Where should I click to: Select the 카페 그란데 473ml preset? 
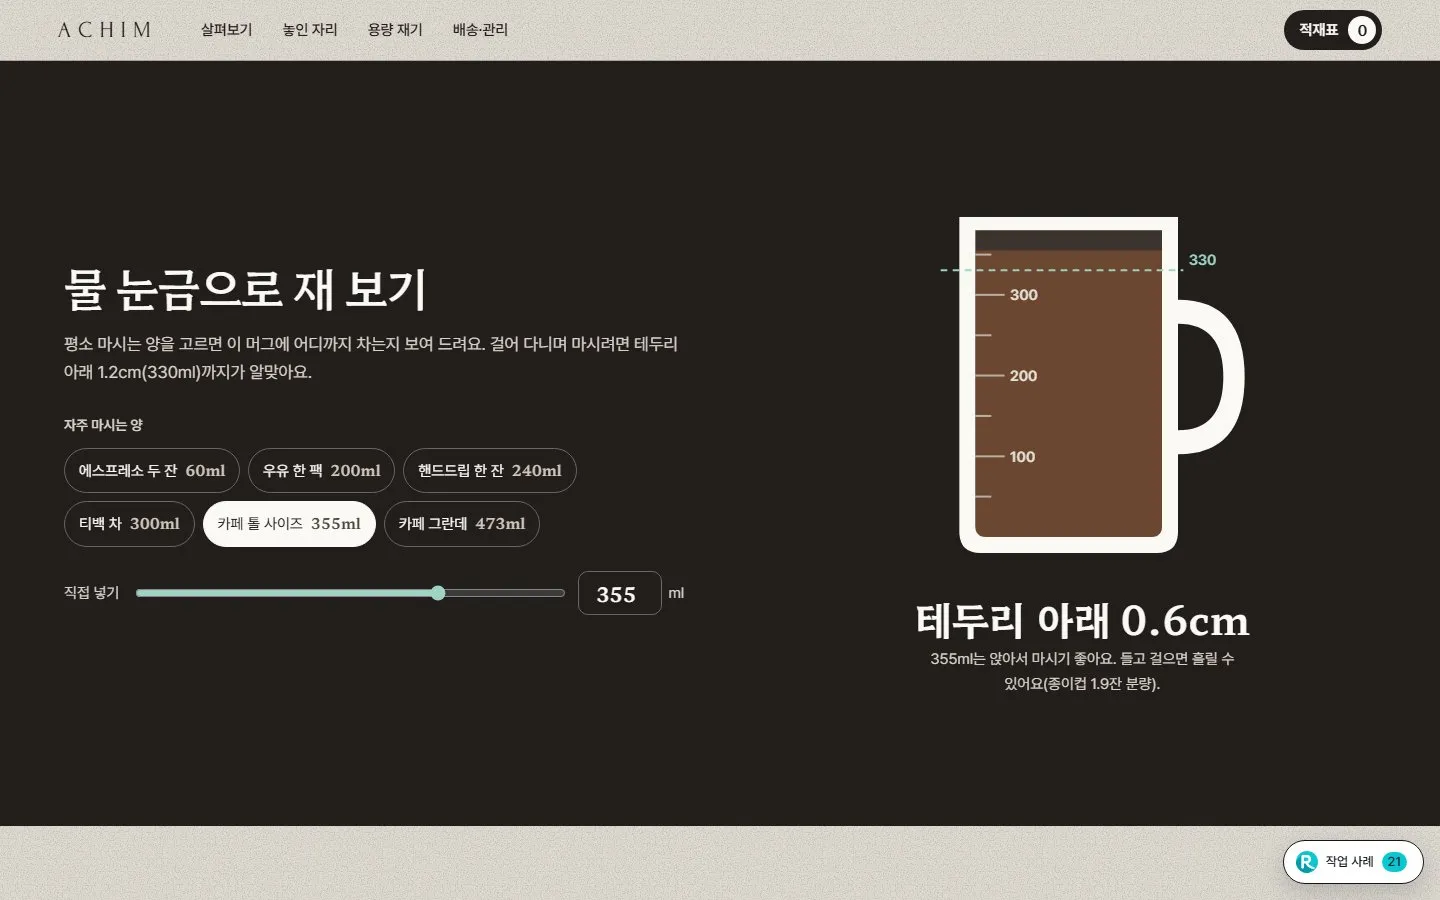click(x=462, y=524)
